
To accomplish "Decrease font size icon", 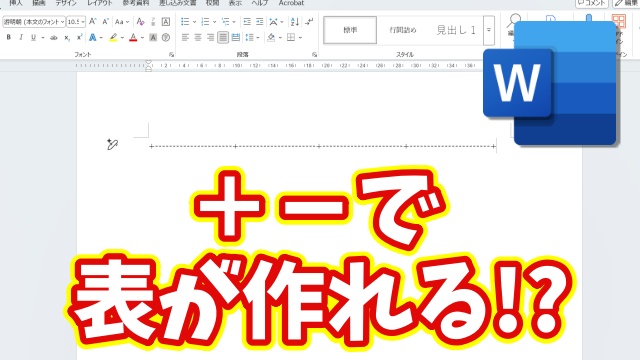I will tap(105, 21).
